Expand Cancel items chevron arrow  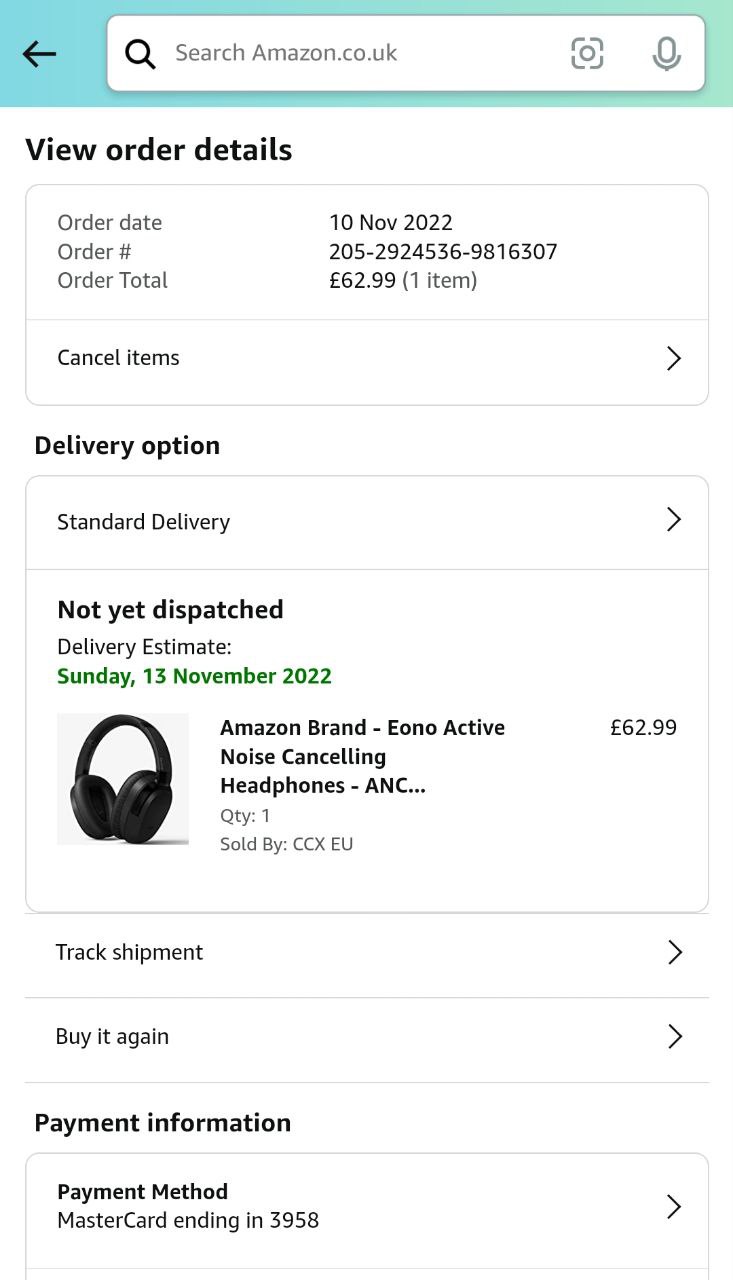674,359
